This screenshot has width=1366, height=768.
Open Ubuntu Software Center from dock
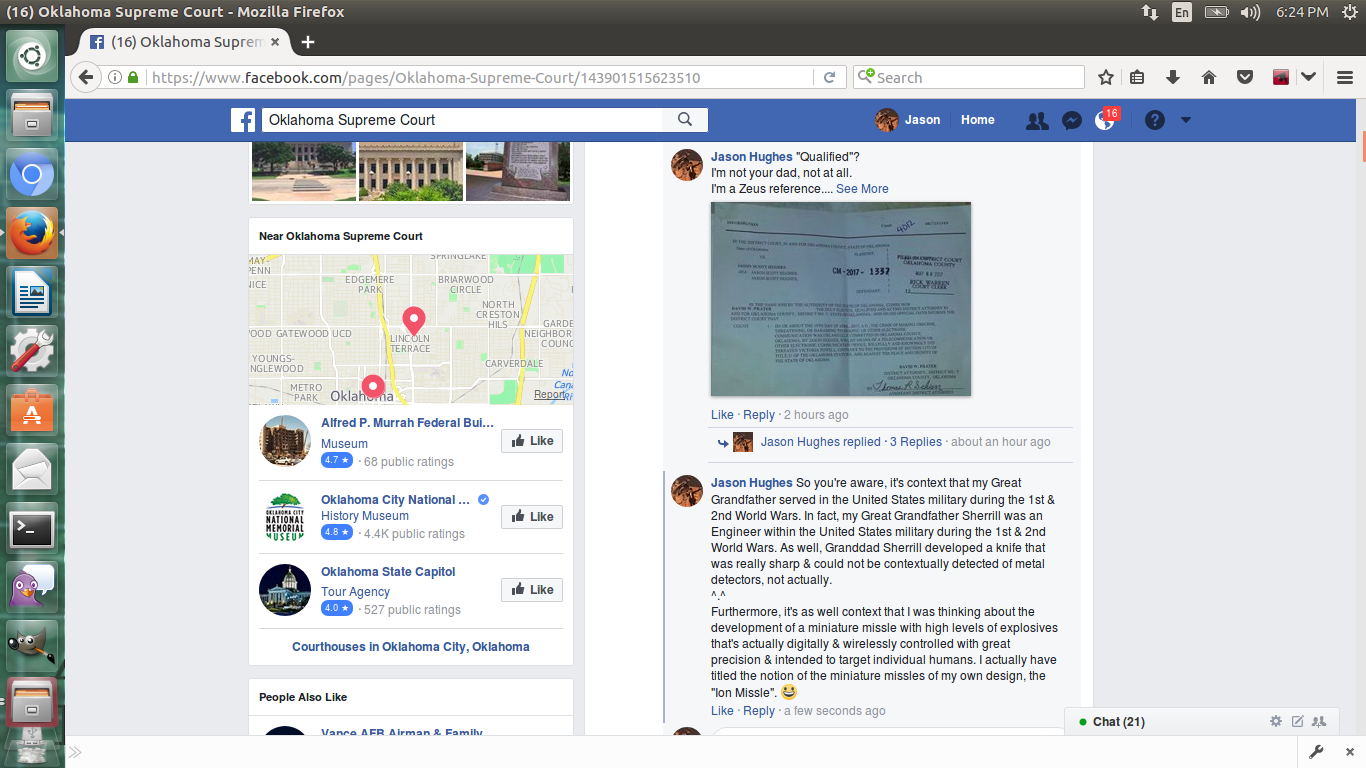pos(32,411)
